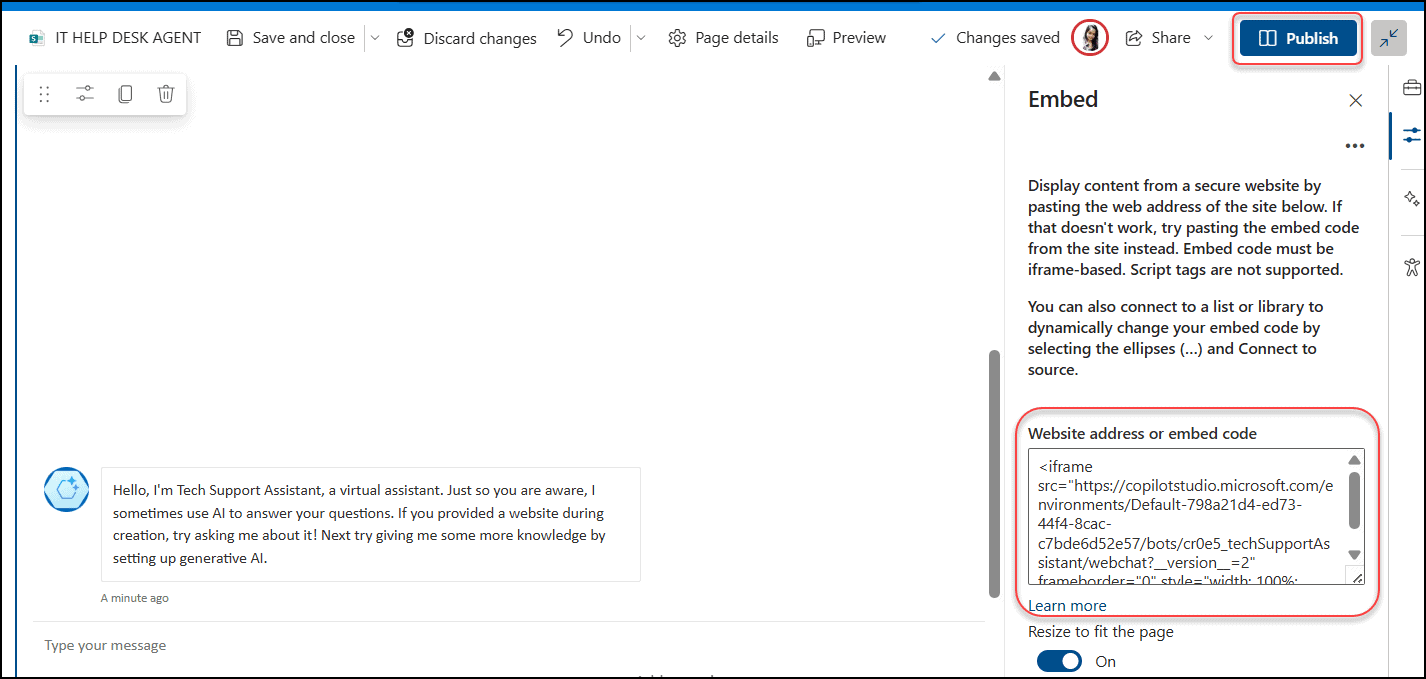The width and height of the screenshot is (1426, 679).
Task: Expand the Save and close dropdown arrow
Action: (x=375, y=38)
